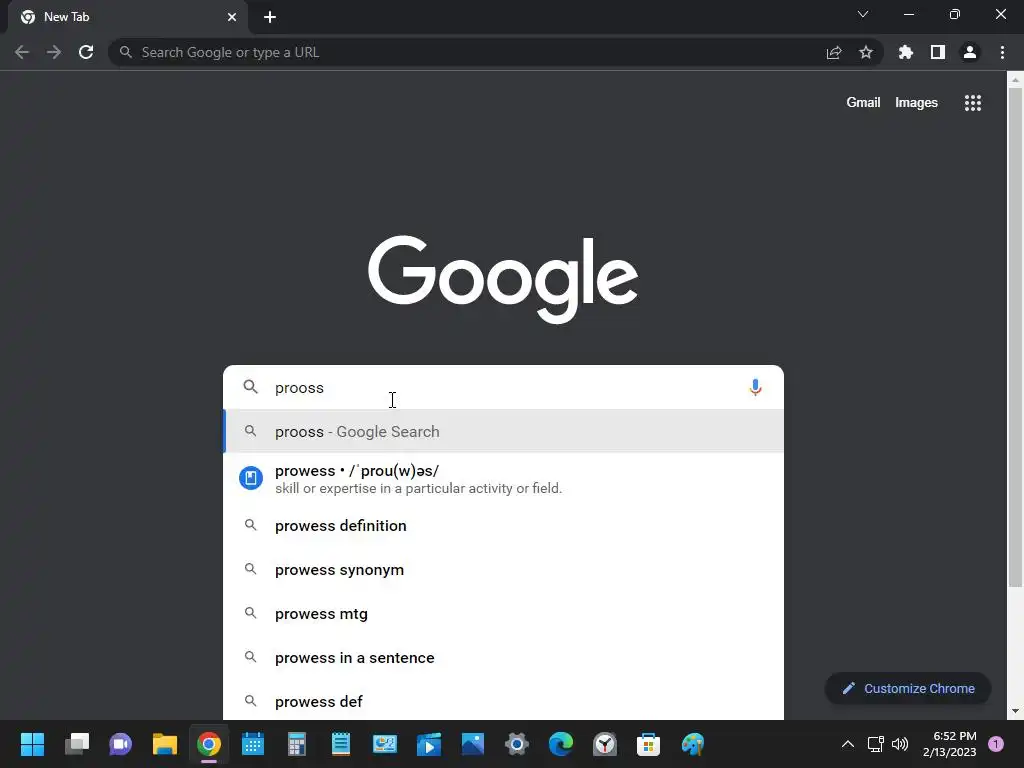
Task: Select 'prowess in a sentence' suggestion
Action: click(x=503, y=658)
